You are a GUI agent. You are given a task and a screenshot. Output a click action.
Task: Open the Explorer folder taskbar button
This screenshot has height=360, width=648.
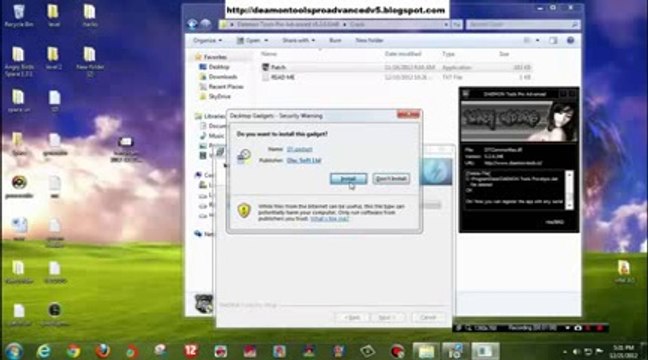pyautogui.click(x=425, y=351)
